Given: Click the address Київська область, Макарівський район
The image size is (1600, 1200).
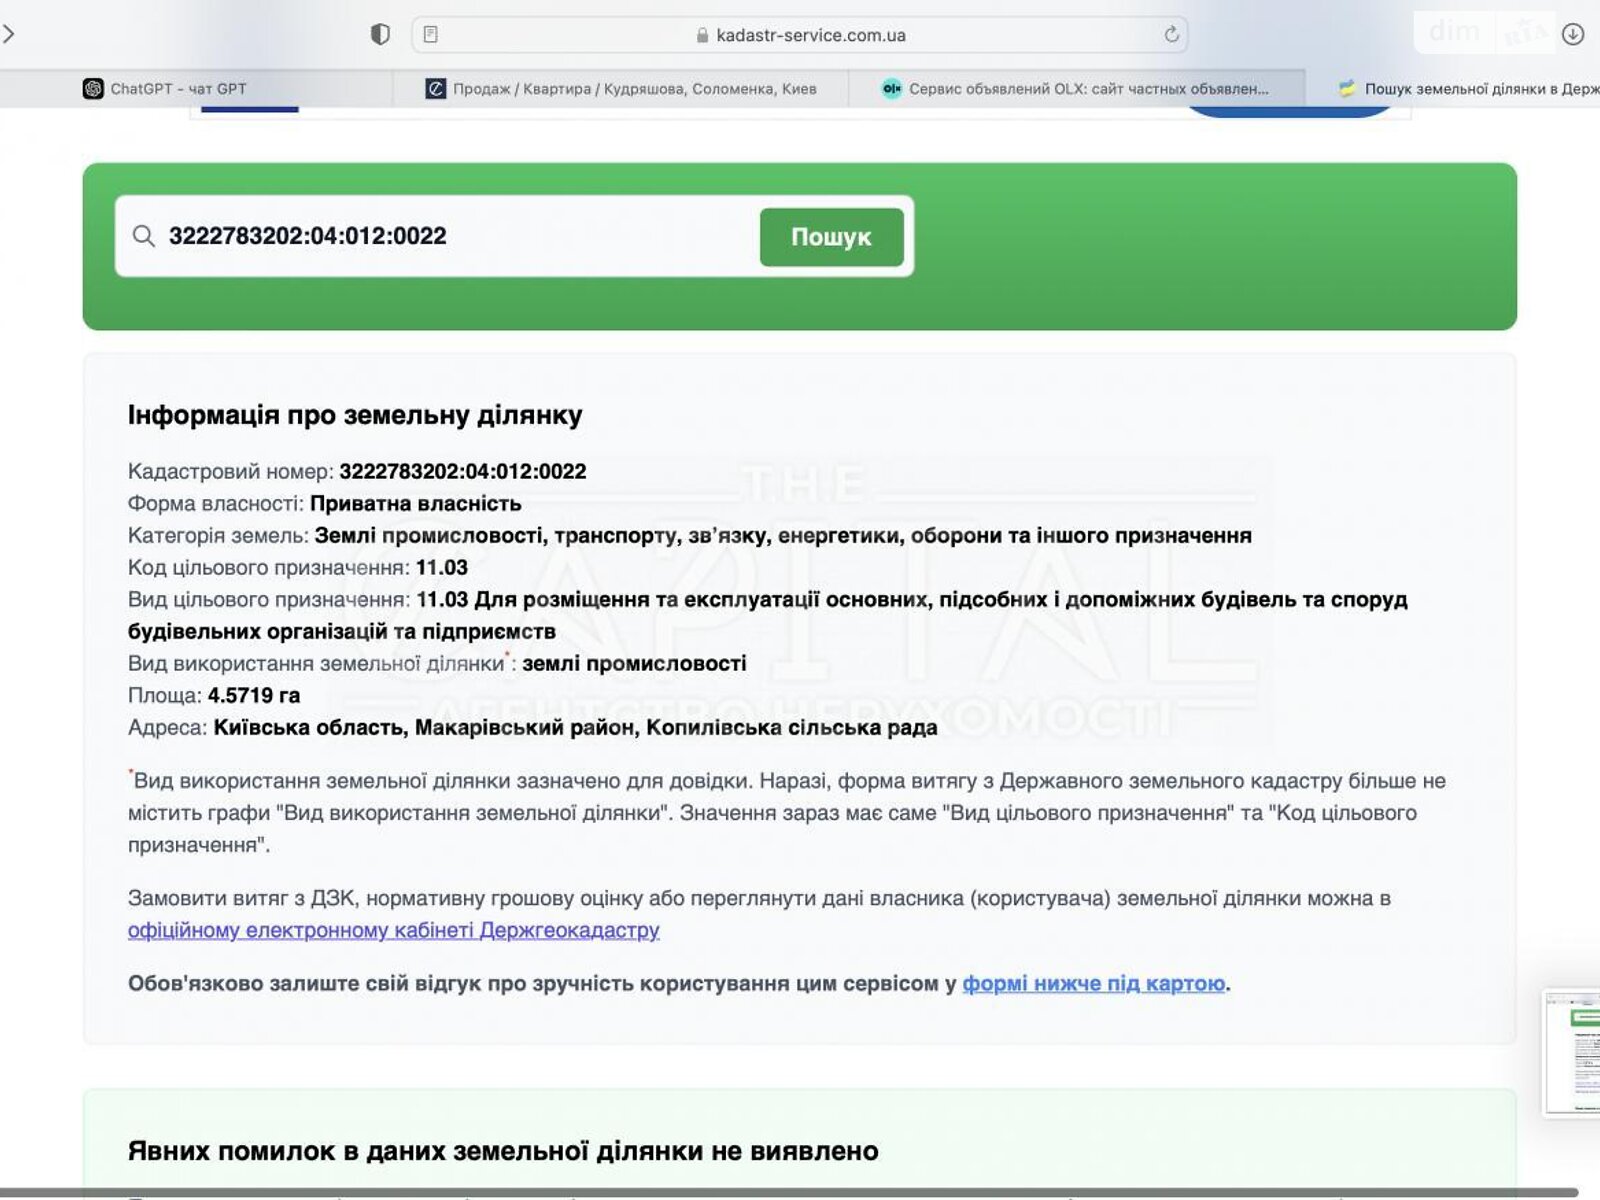Looking at the screenshot, I should click(575, 727).
